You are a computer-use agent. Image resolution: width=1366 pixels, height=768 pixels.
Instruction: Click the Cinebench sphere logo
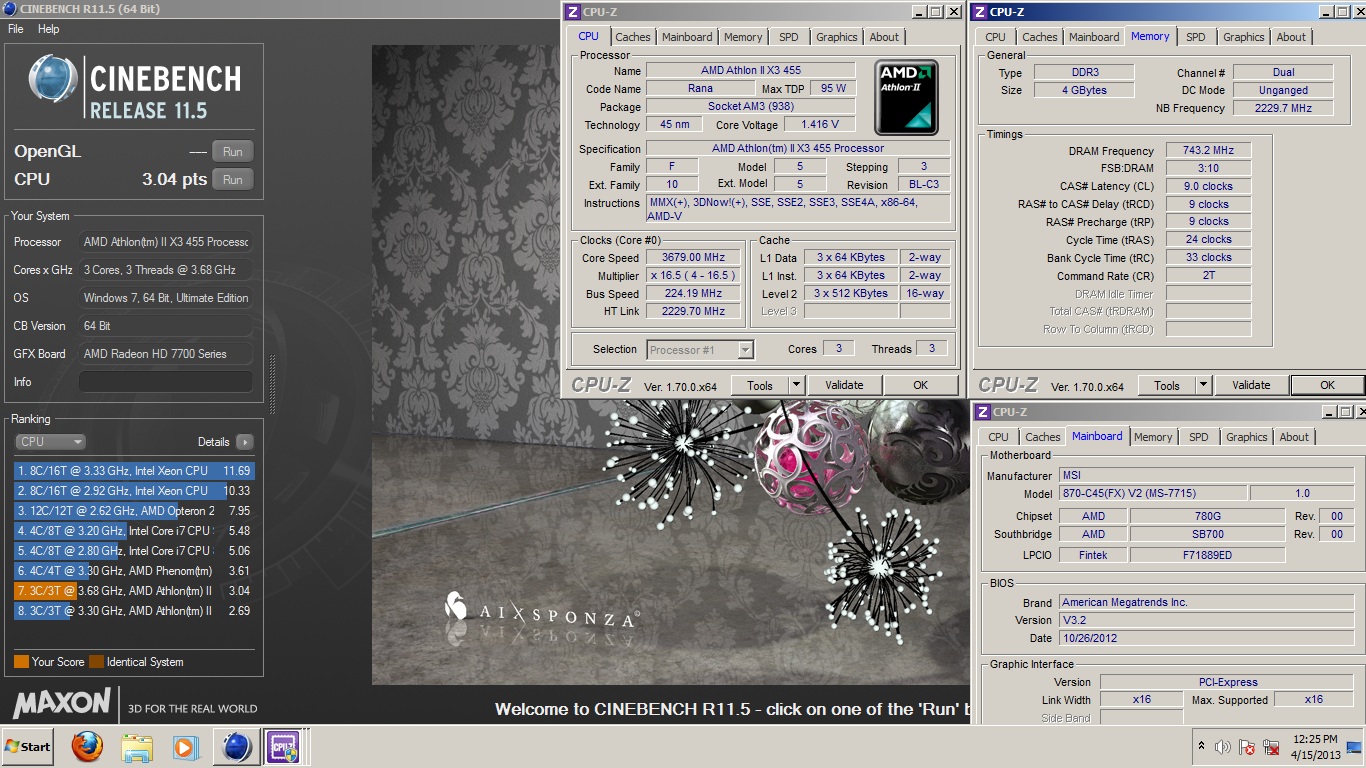pyautogui.click(x=53, y=80)
